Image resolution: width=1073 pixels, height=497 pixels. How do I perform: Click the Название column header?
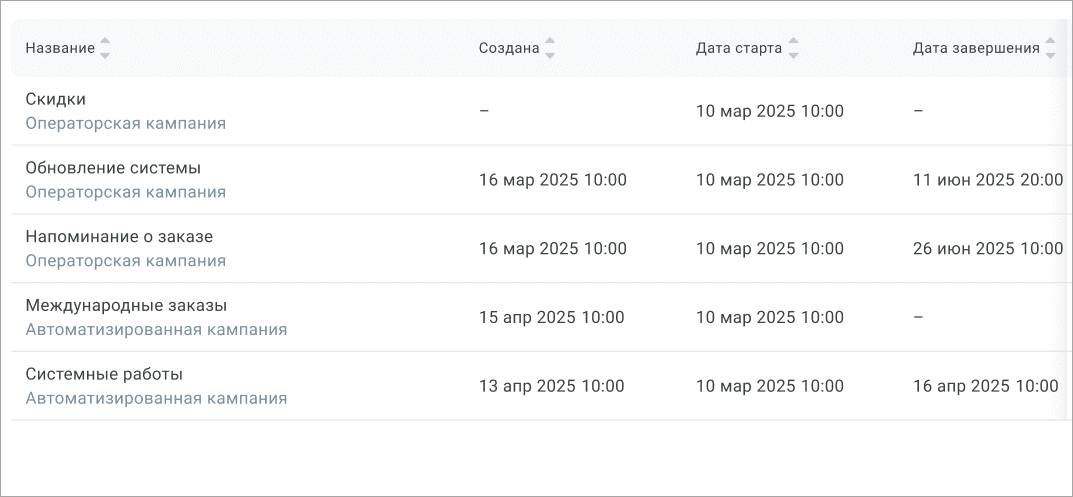click(60, 48)
